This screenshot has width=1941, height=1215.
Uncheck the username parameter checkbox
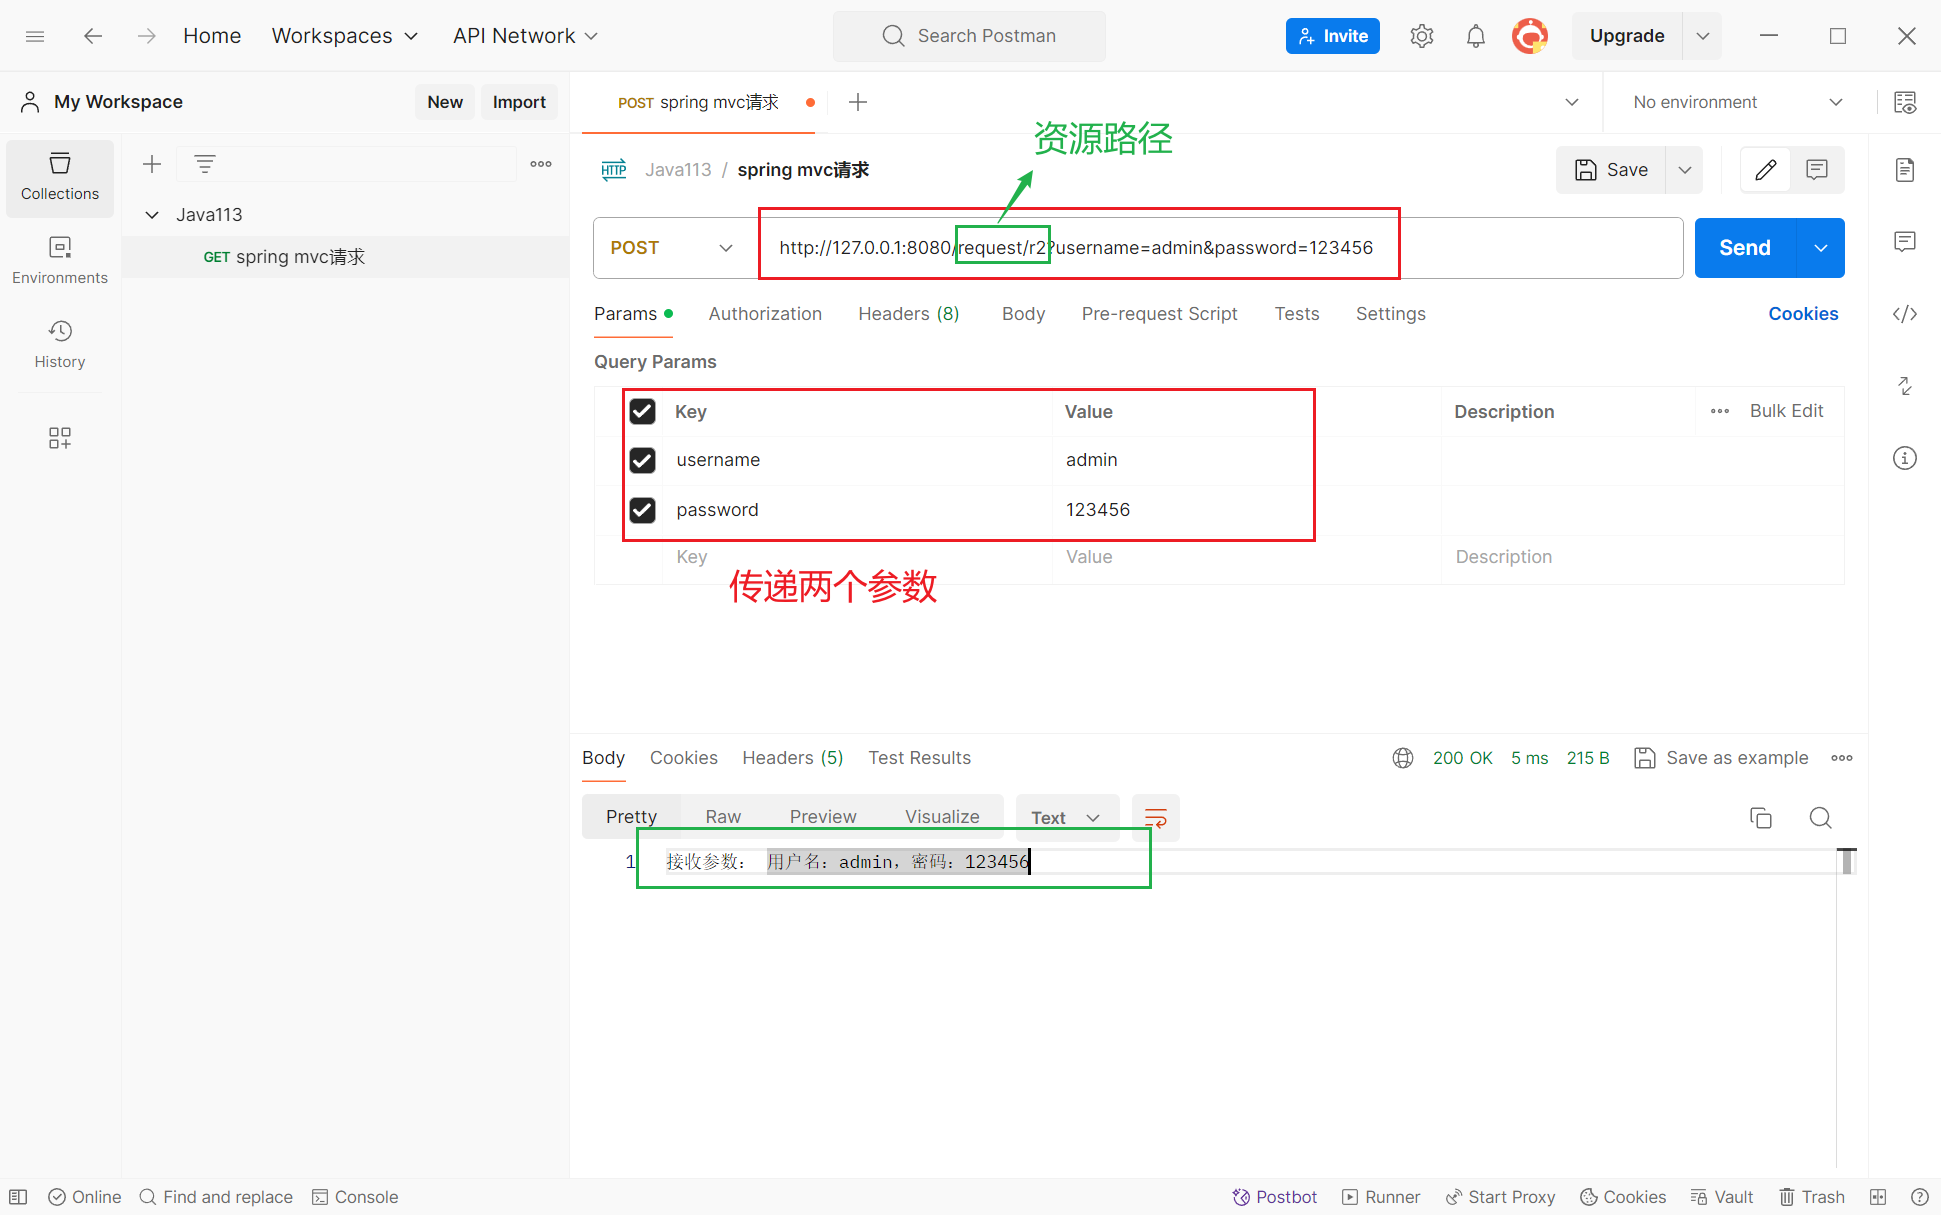[x=642, y=460]
